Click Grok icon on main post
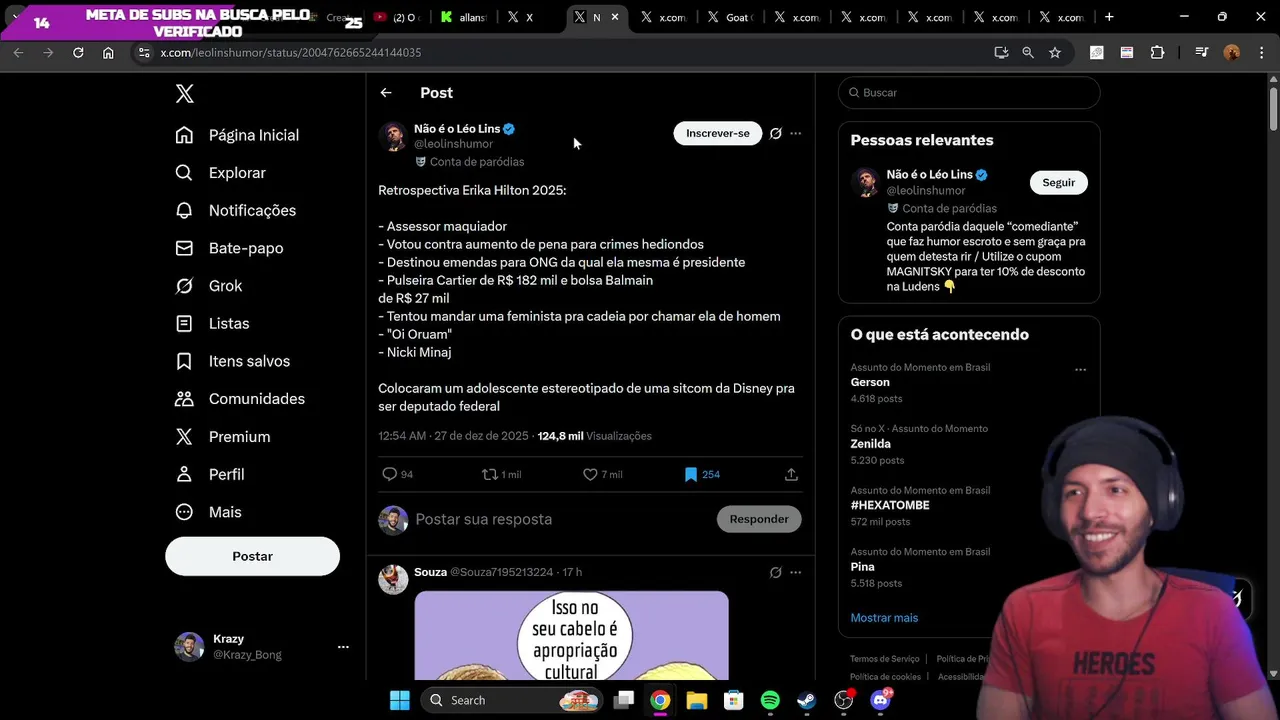 click(775, 133)
